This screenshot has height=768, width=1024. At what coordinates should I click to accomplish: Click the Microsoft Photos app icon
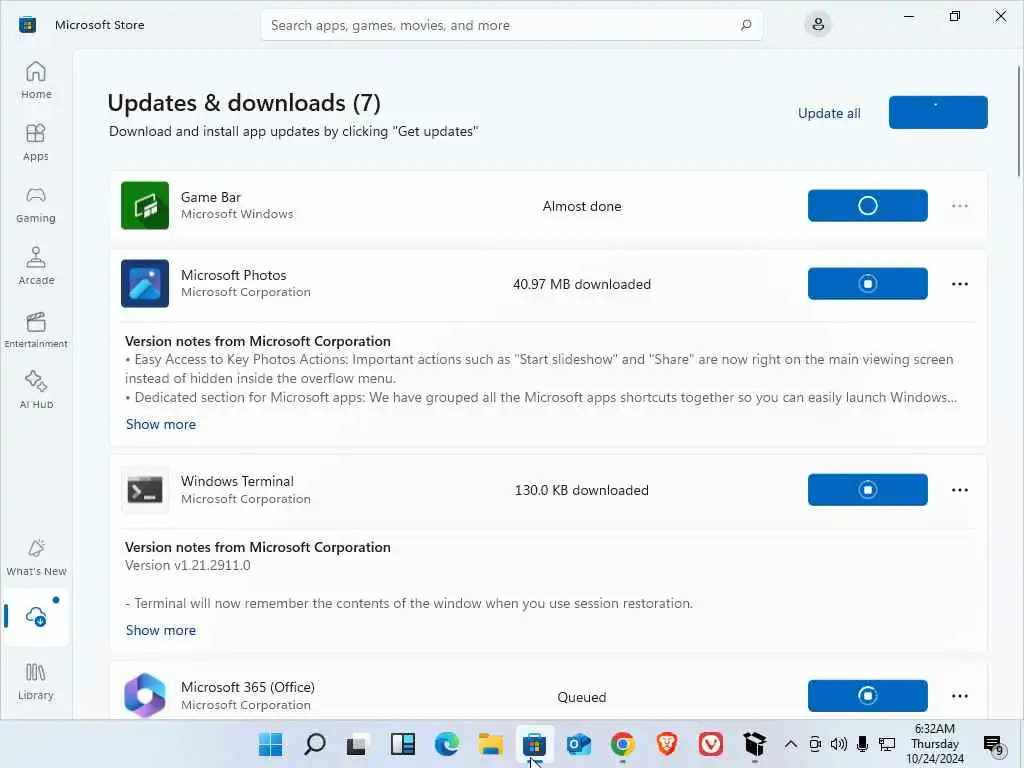tap(145, 283)
